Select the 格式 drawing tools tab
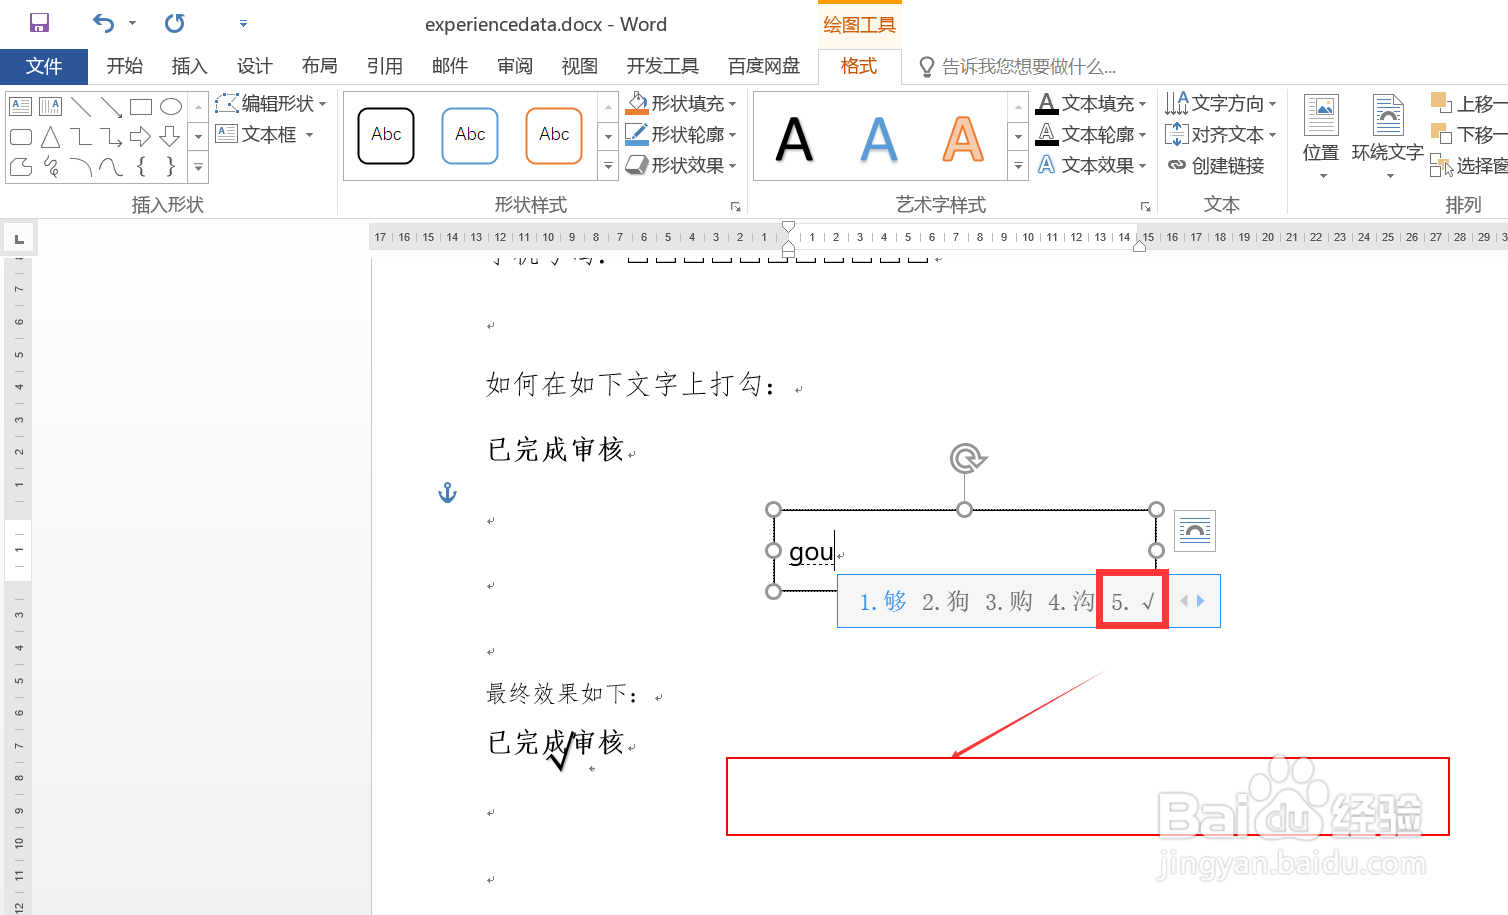Viewport: 1508px width, 915px height. click(859, 66)
